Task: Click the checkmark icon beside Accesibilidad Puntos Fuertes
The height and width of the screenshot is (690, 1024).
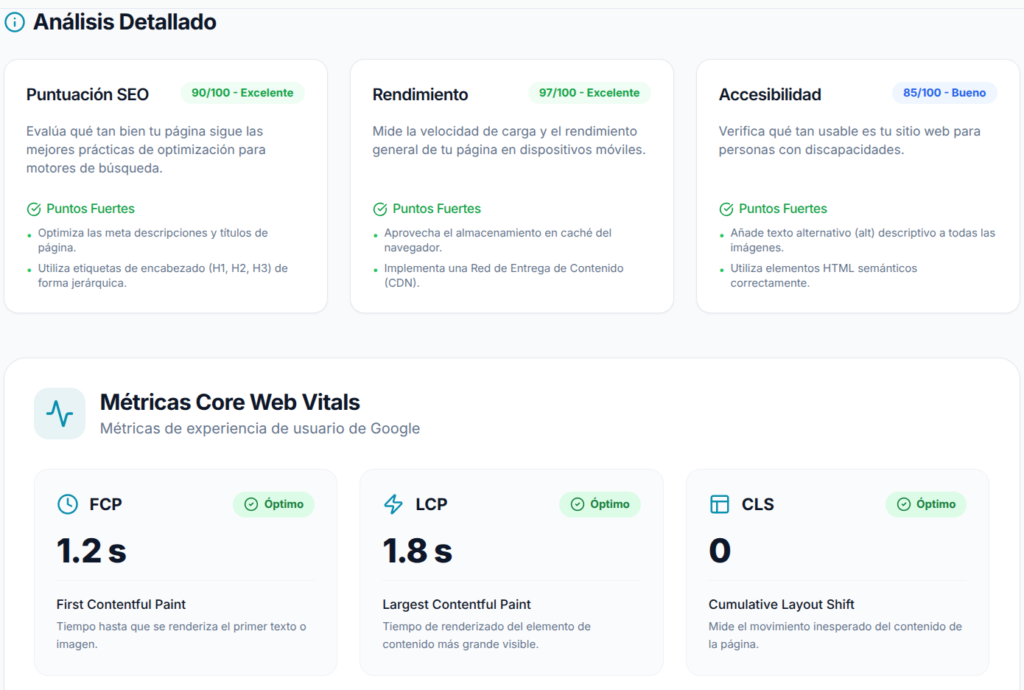Action: [726, 209]
